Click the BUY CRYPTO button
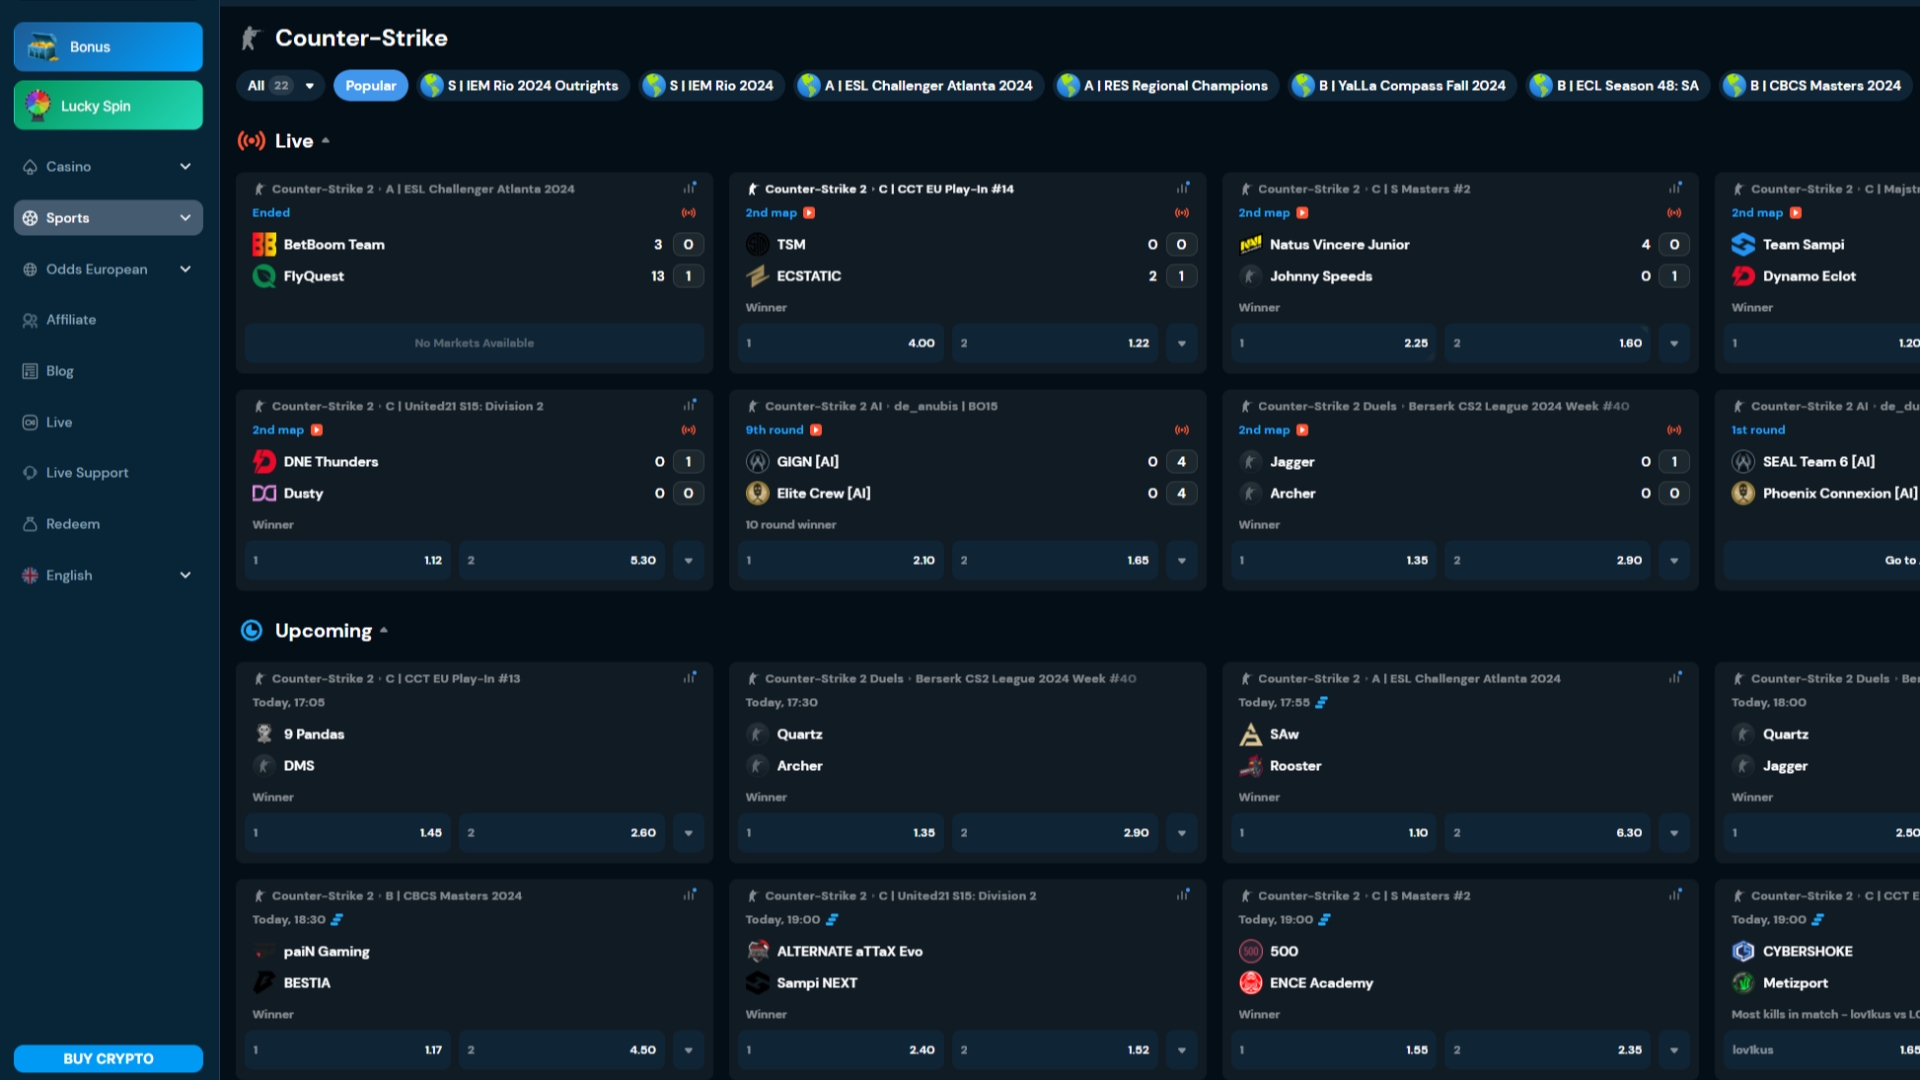 (108, 1059)
